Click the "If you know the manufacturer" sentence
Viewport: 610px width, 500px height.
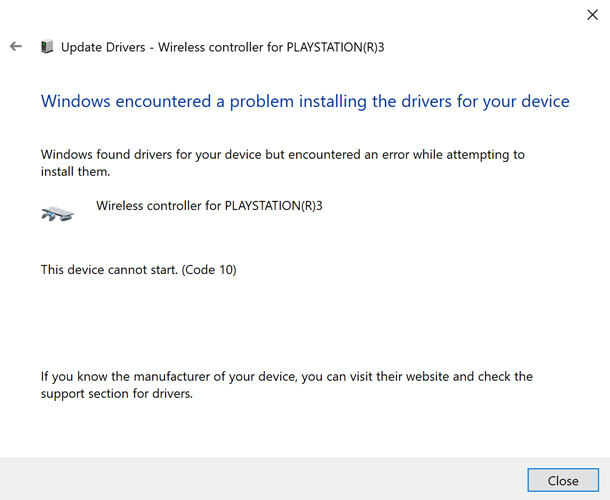coord(287,377)
